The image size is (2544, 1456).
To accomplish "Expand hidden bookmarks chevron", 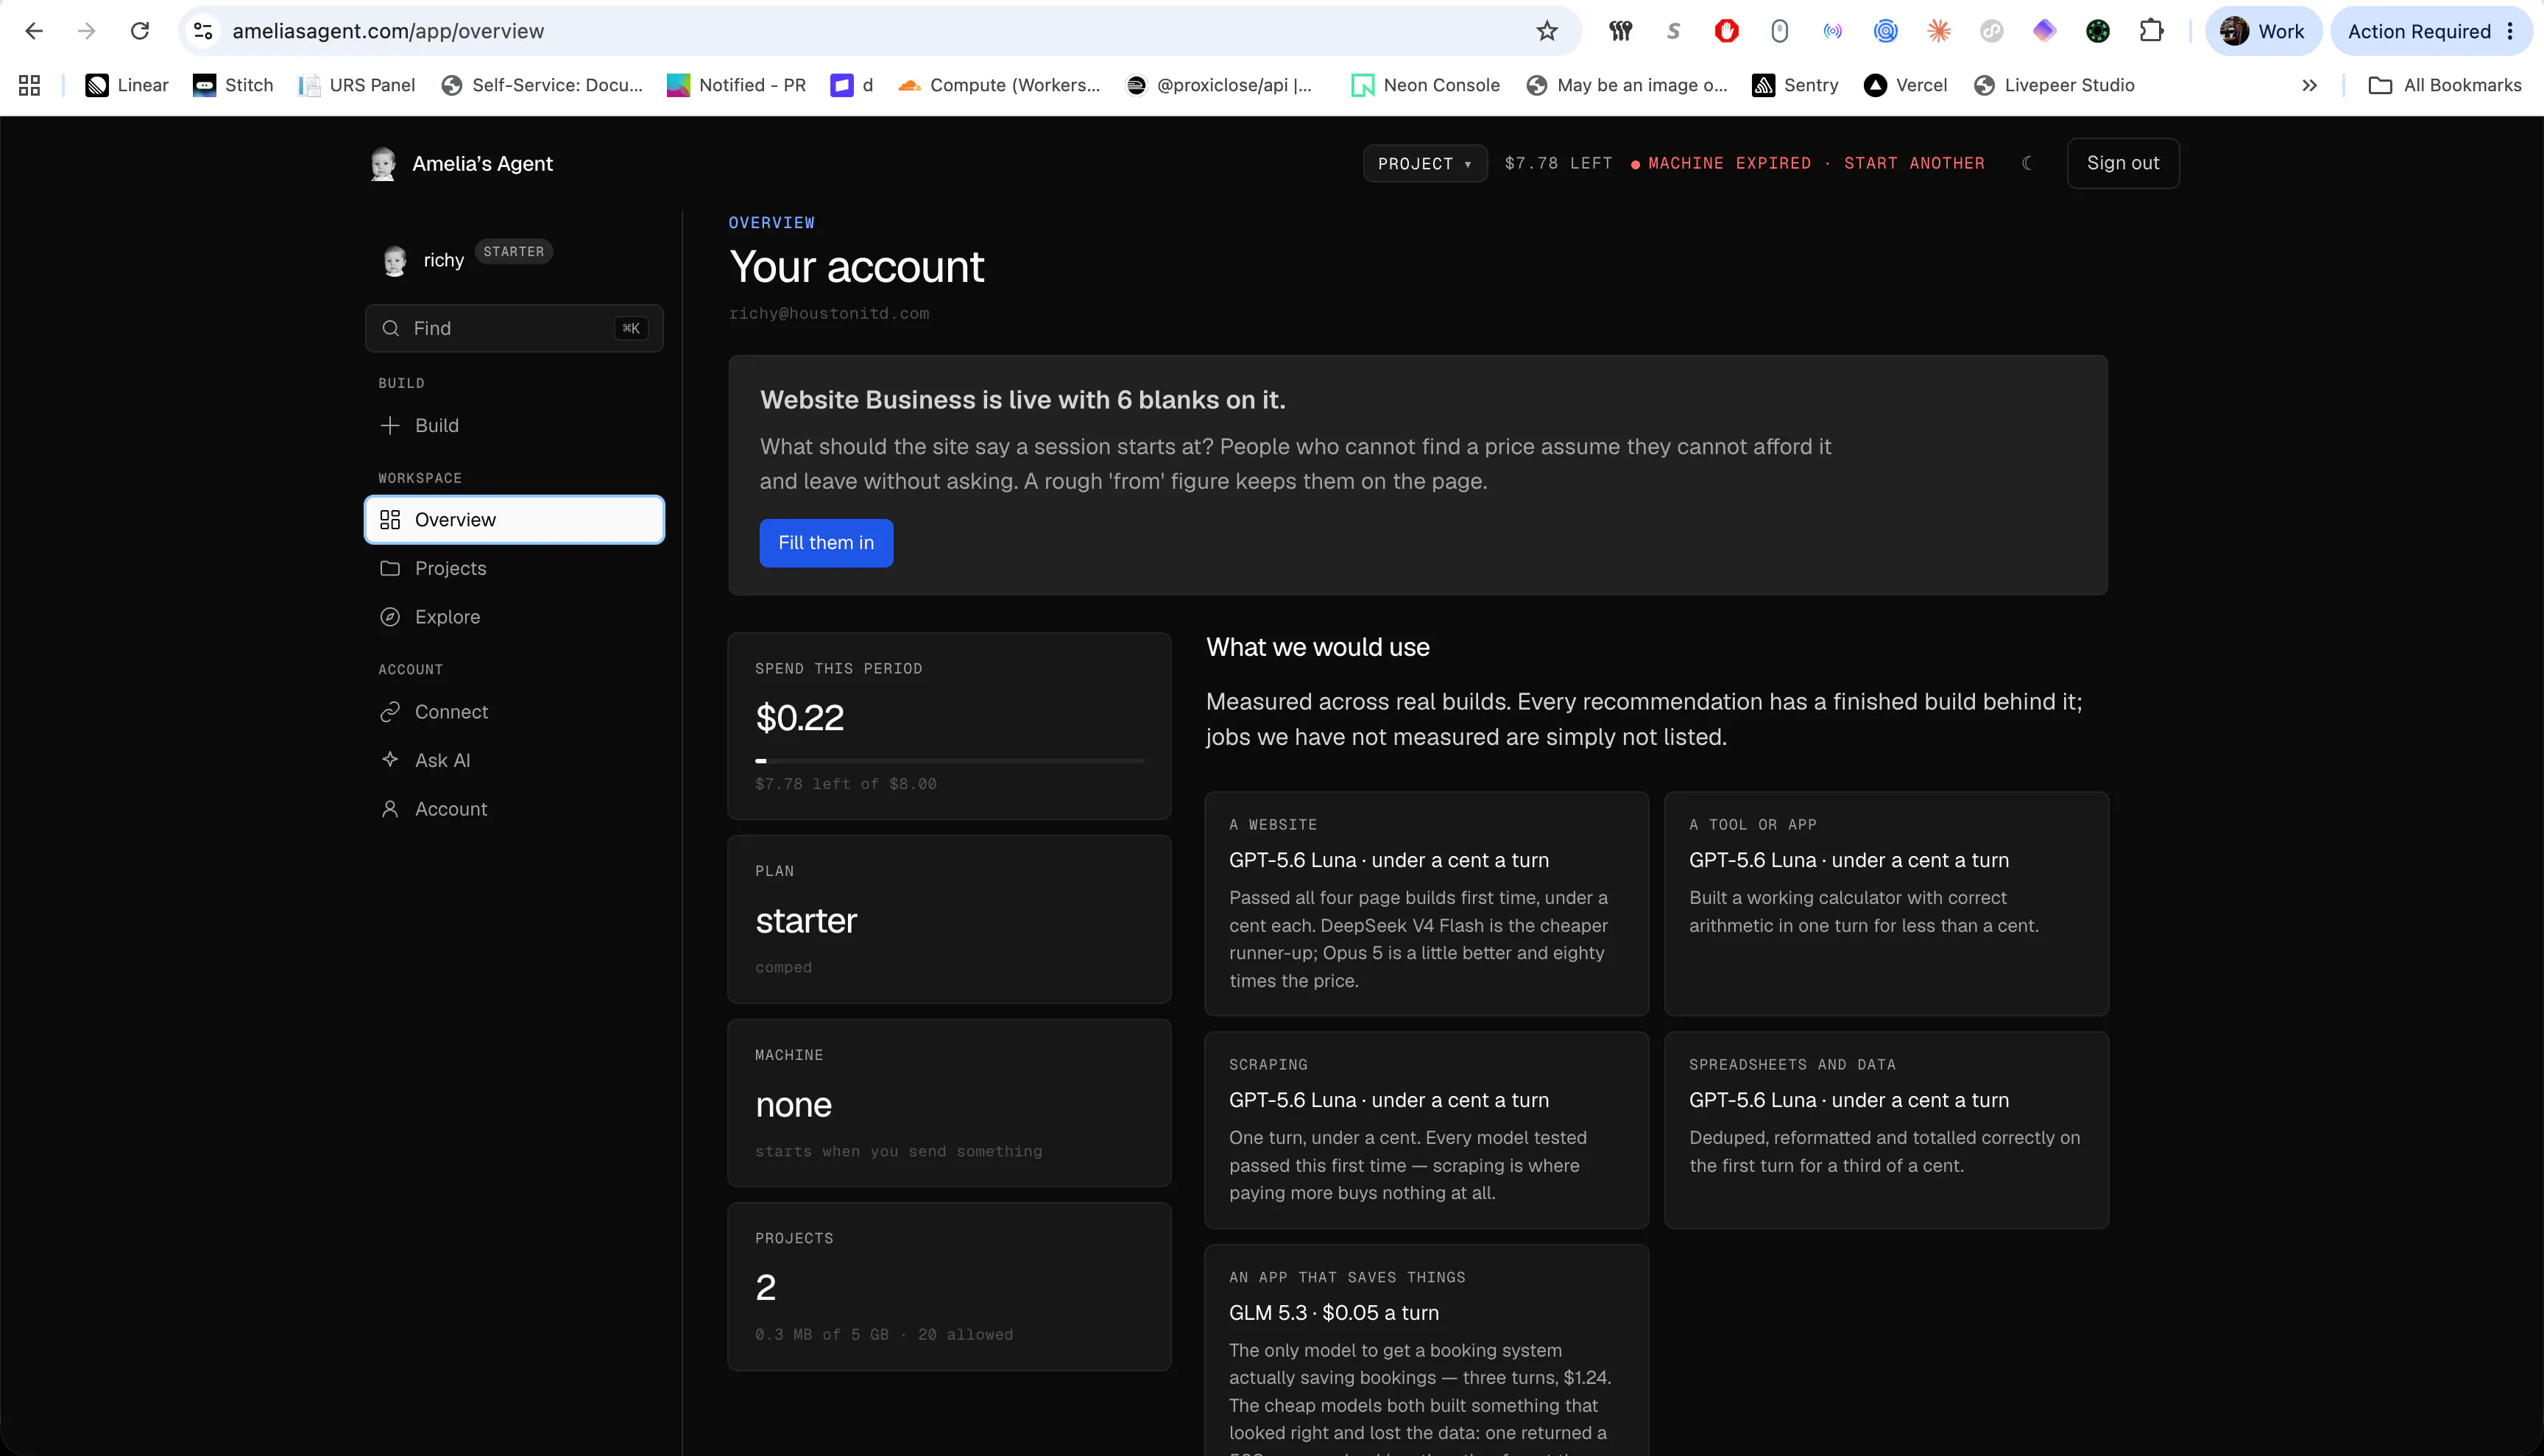I will (2309, 85).
